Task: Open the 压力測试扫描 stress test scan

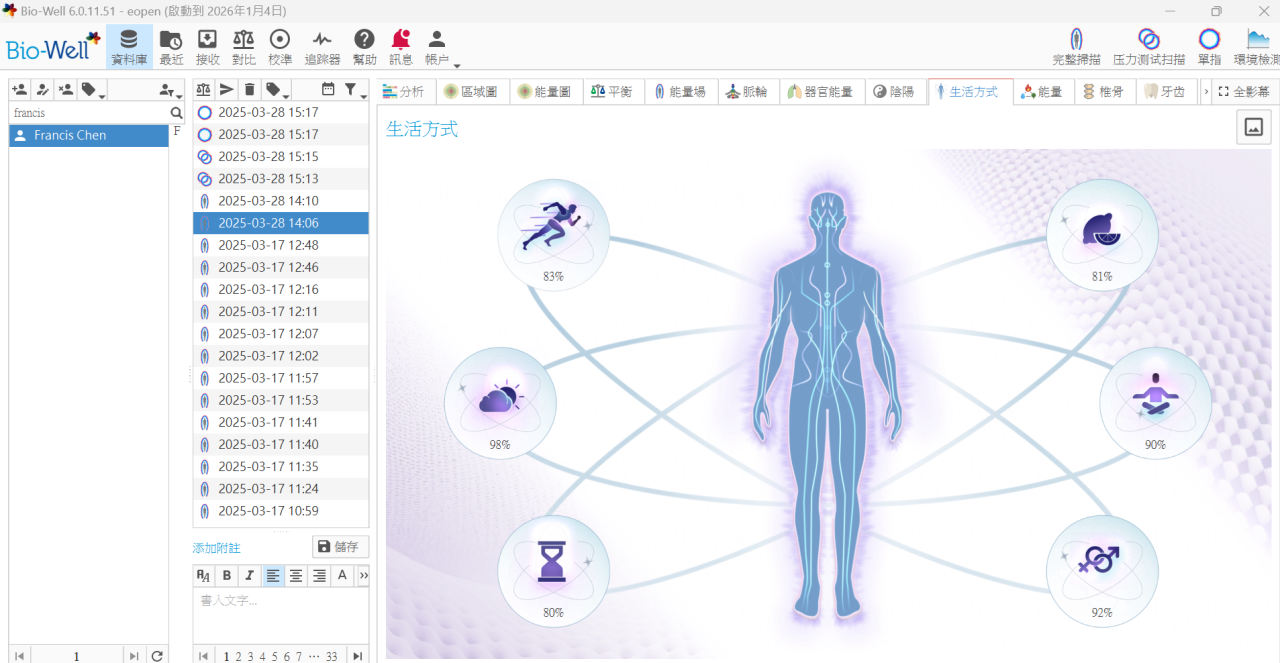Action: [1149, 47]
